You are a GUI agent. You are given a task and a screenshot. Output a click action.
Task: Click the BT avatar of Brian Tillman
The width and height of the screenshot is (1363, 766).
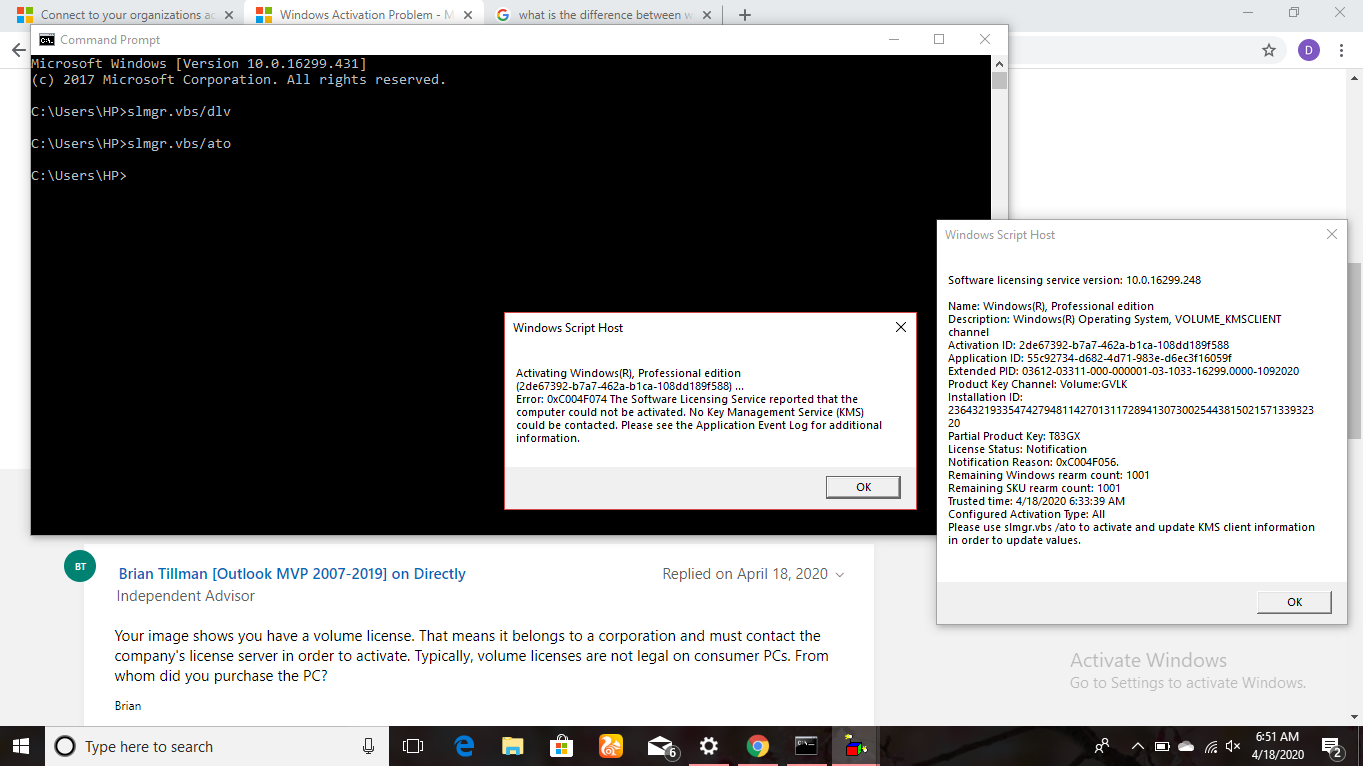coord(80,566)
